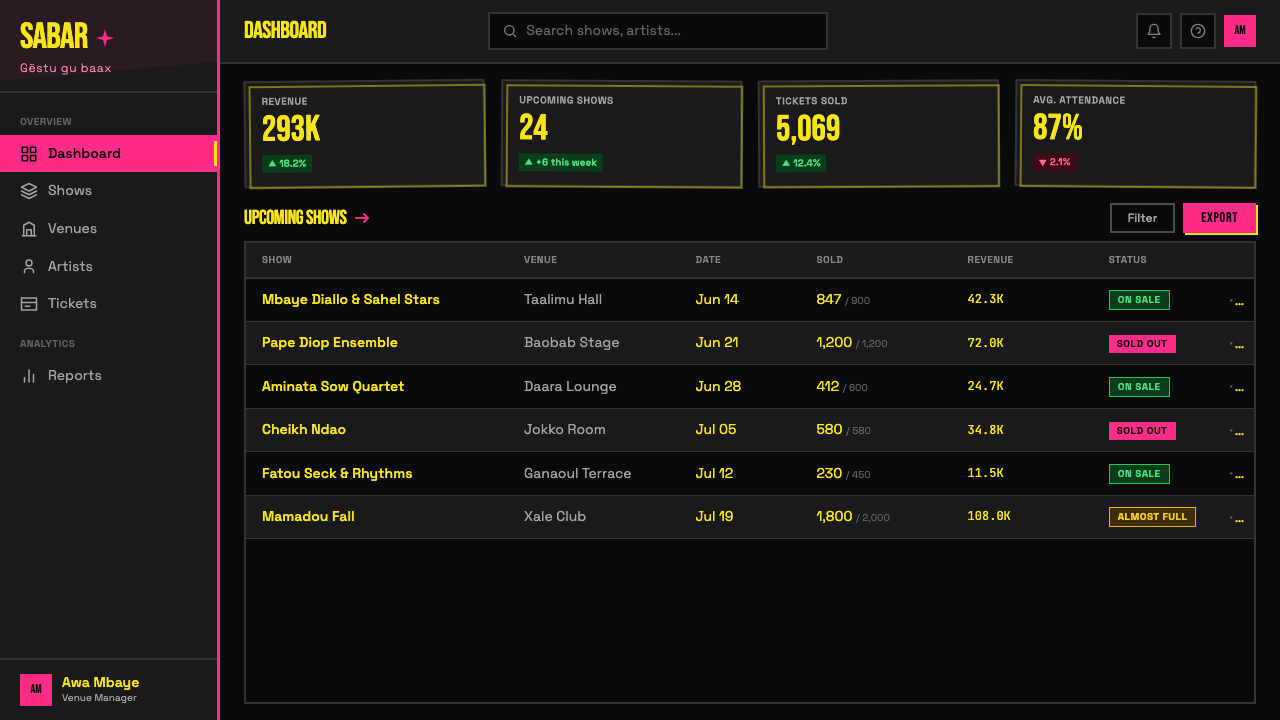Viewport: 1280px width, 720px height.
Task: Select the Mamadou Fall show
Action: [308, 517]
